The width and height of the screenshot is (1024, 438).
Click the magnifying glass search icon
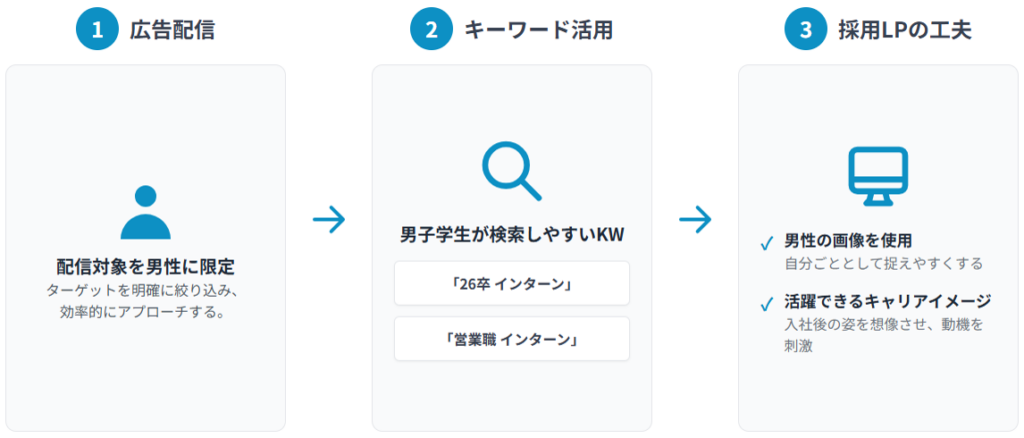511,171
